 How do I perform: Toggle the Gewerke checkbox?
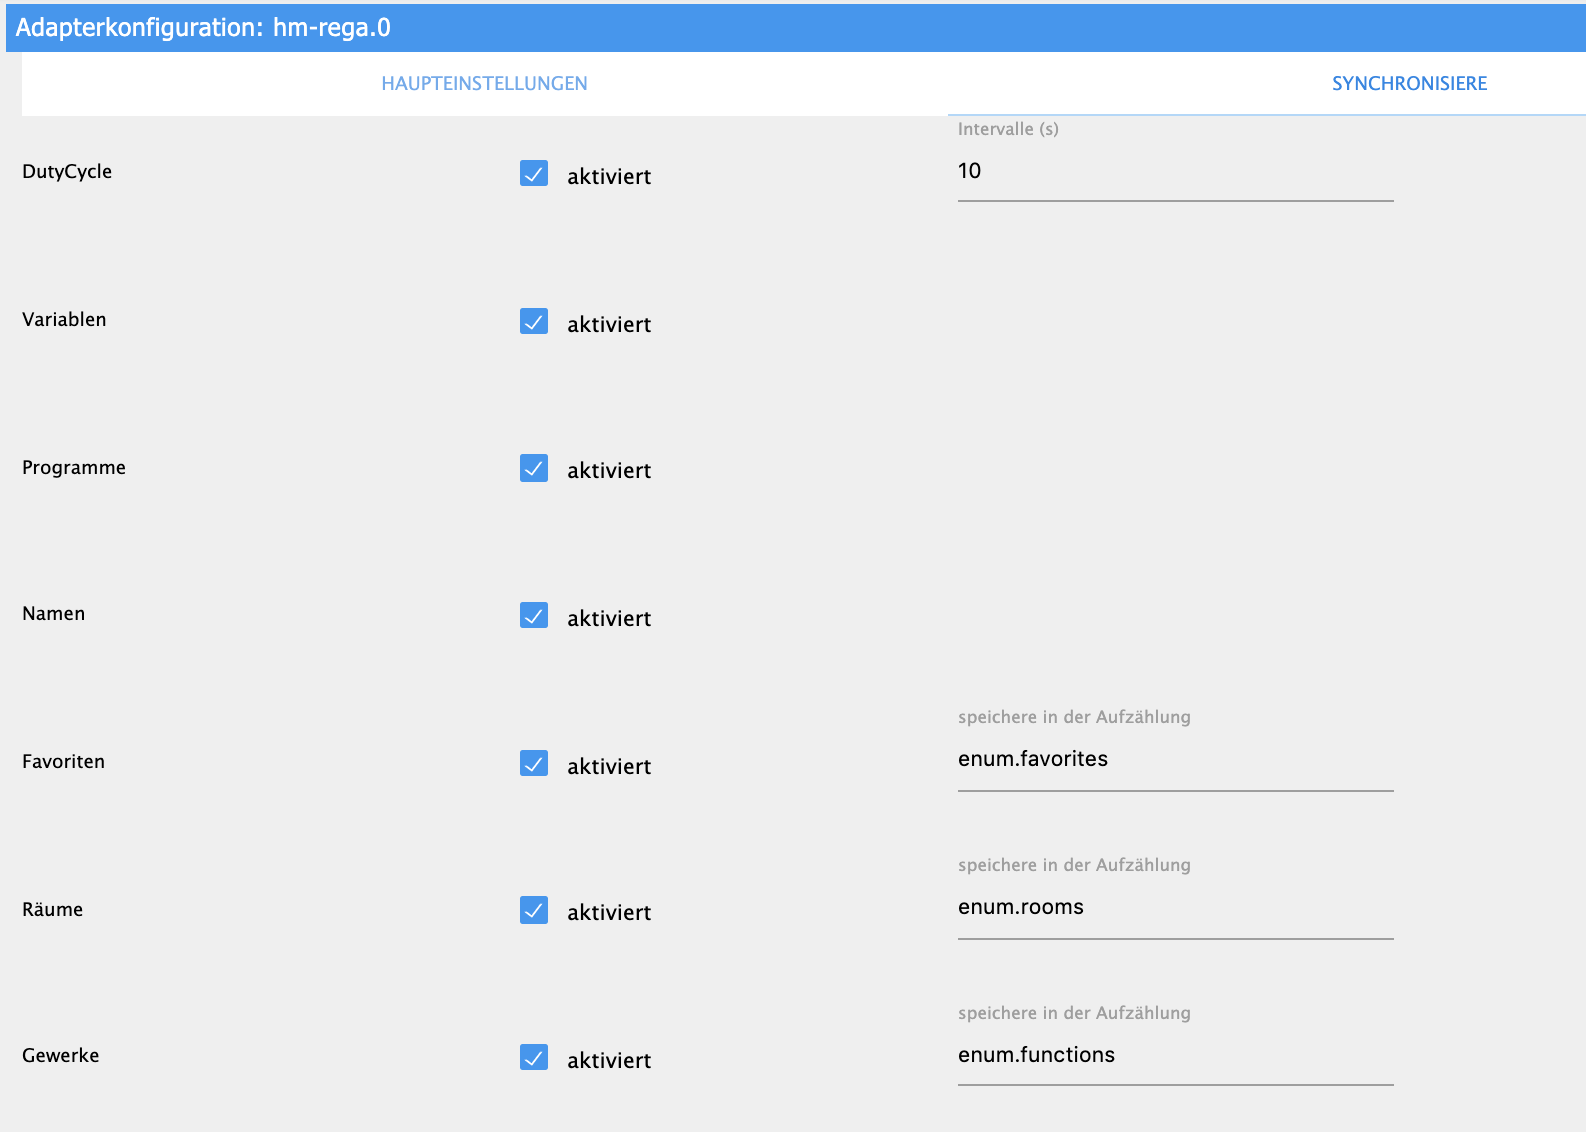click(534, 1058)
